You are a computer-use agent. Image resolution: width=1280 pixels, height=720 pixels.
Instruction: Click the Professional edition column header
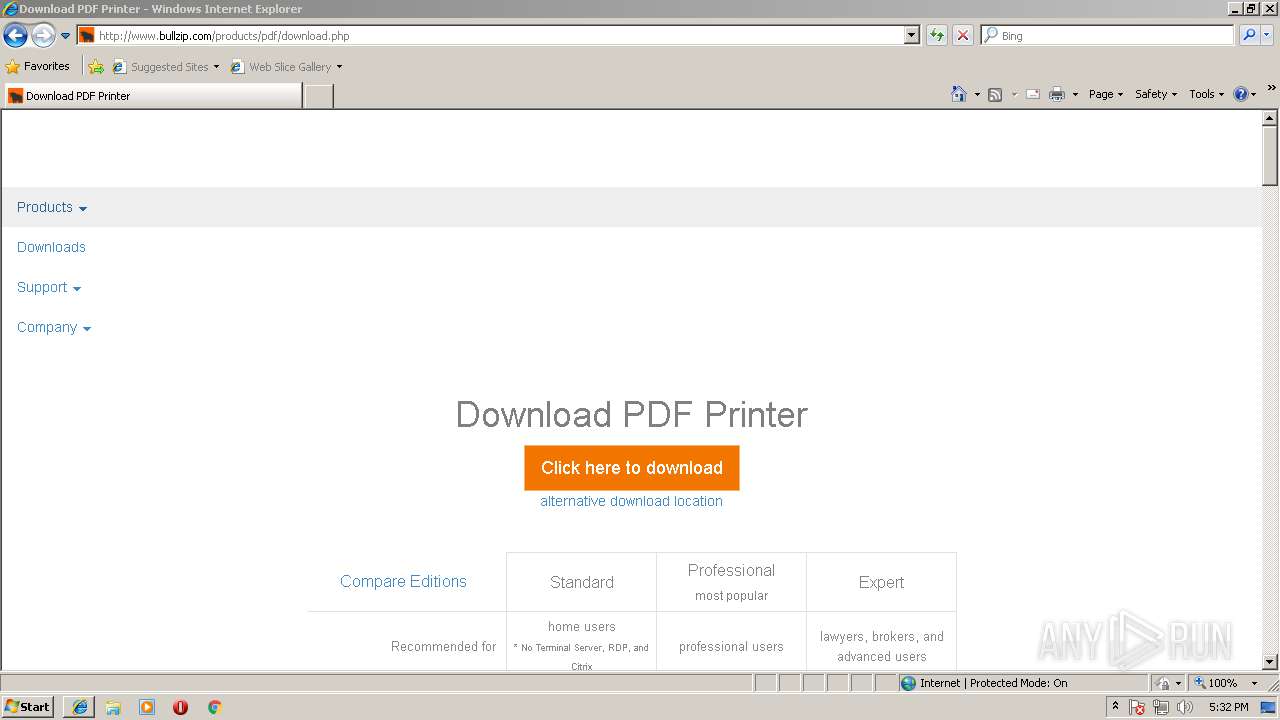pos(731,582)
